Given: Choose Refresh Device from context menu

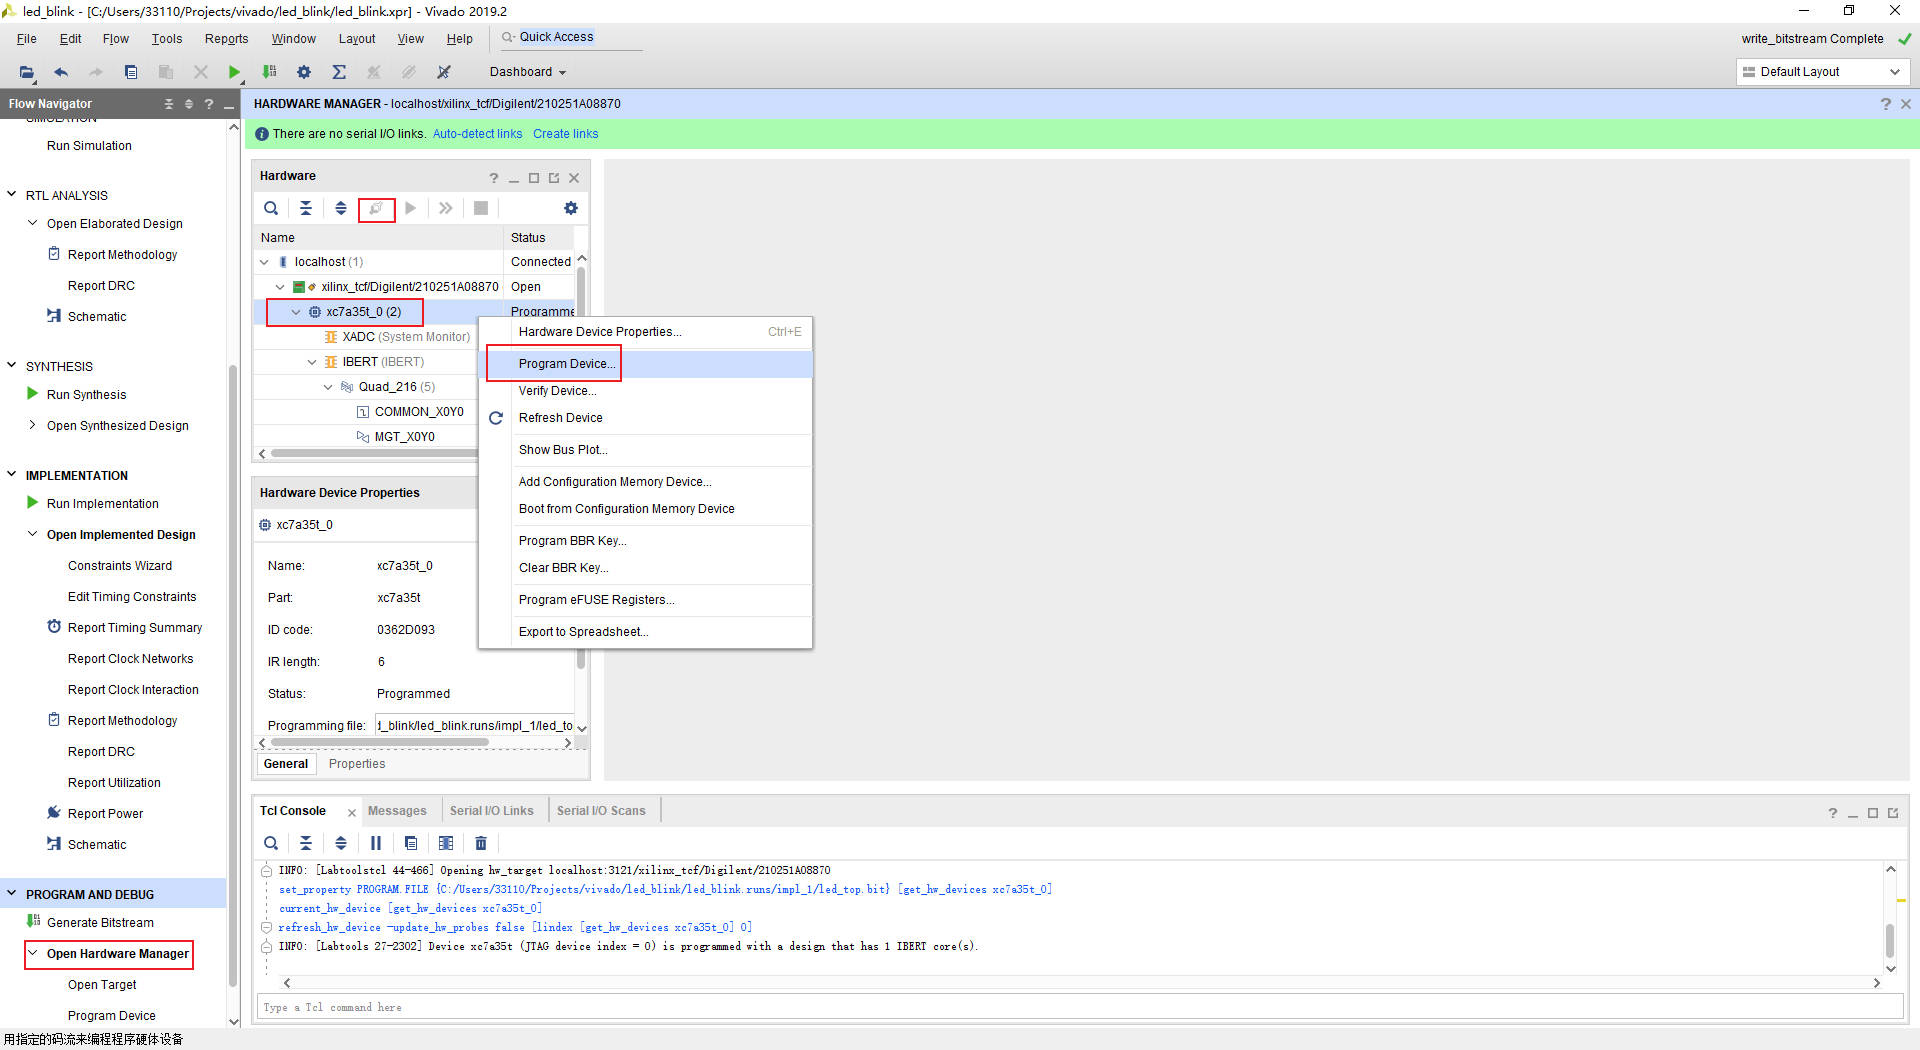Looking at the screenshot, I should [646, 418].
